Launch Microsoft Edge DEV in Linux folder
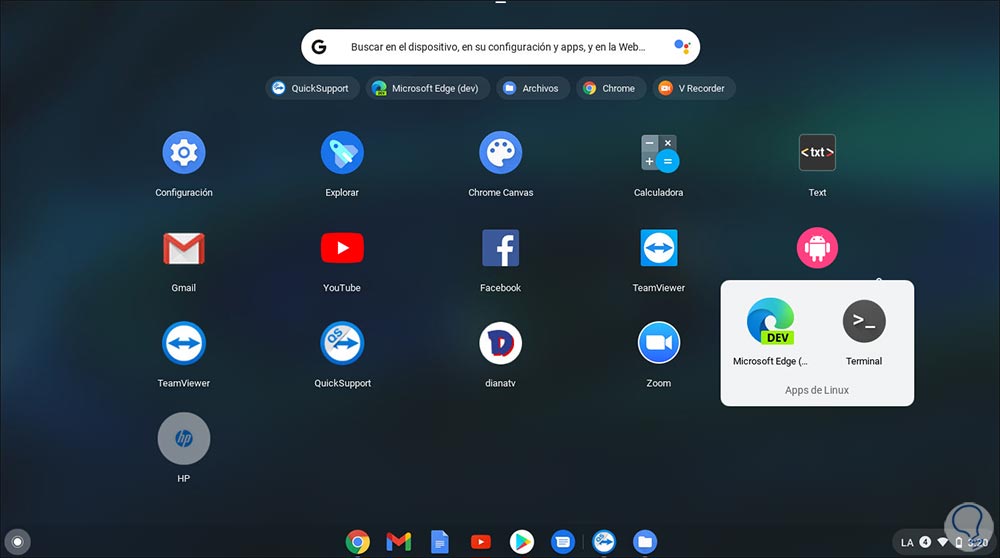 pos(770,321)
